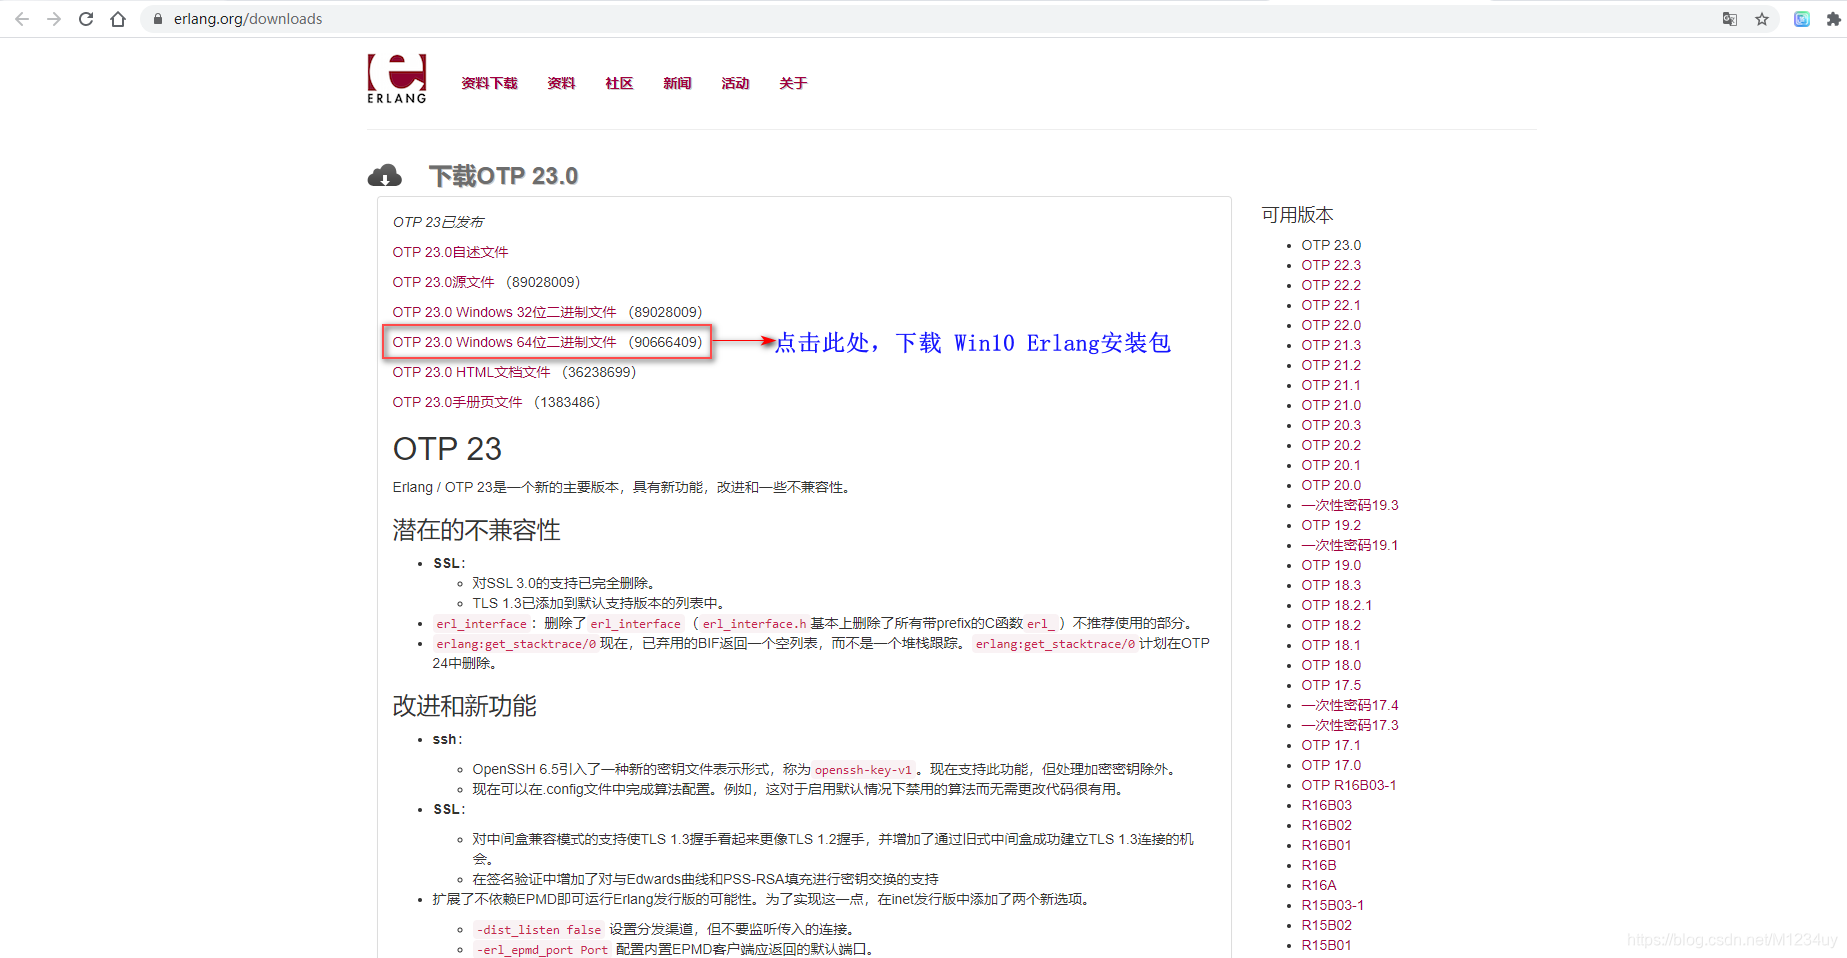Open the 关于 navigation item
This screenshot has width=1847, height=958.
(x=793, y=83)
